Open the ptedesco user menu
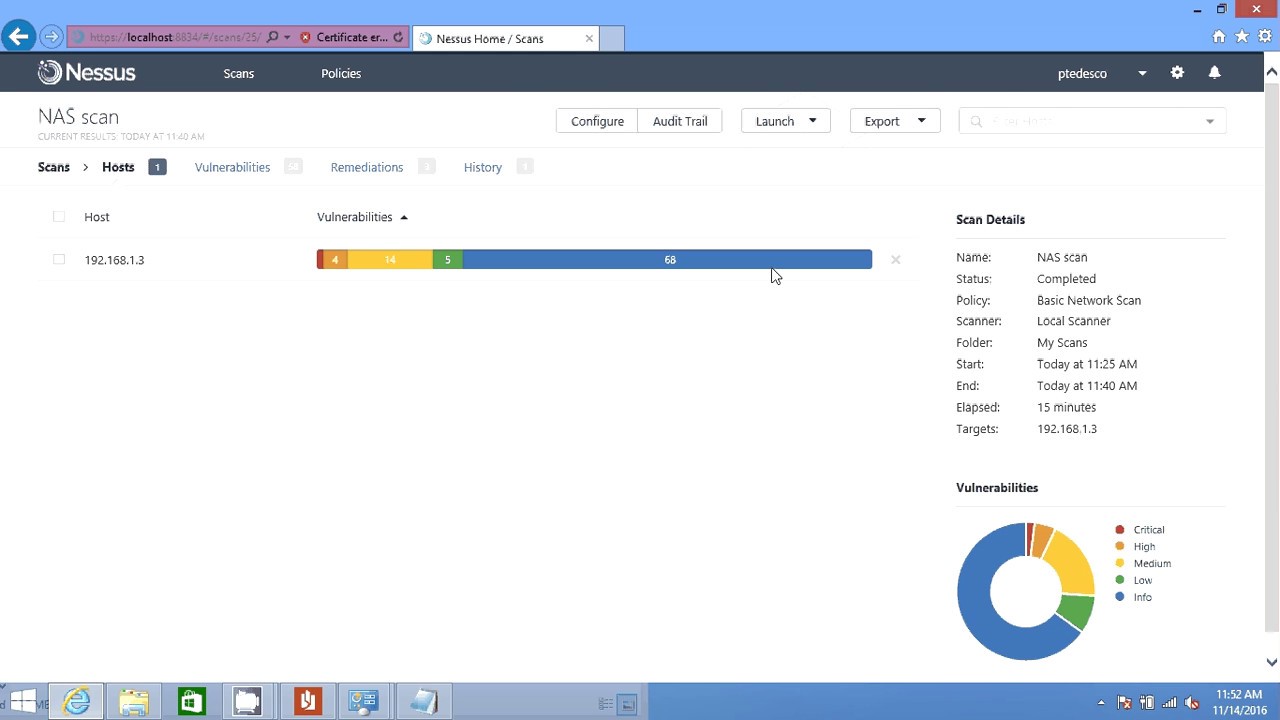 click(1102, 73)
